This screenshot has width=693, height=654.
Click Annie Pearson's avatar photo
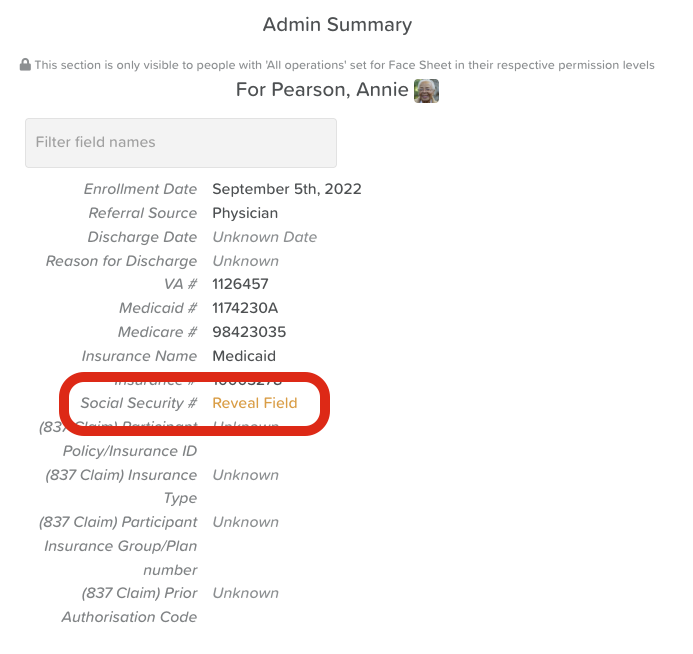(427, 91)
